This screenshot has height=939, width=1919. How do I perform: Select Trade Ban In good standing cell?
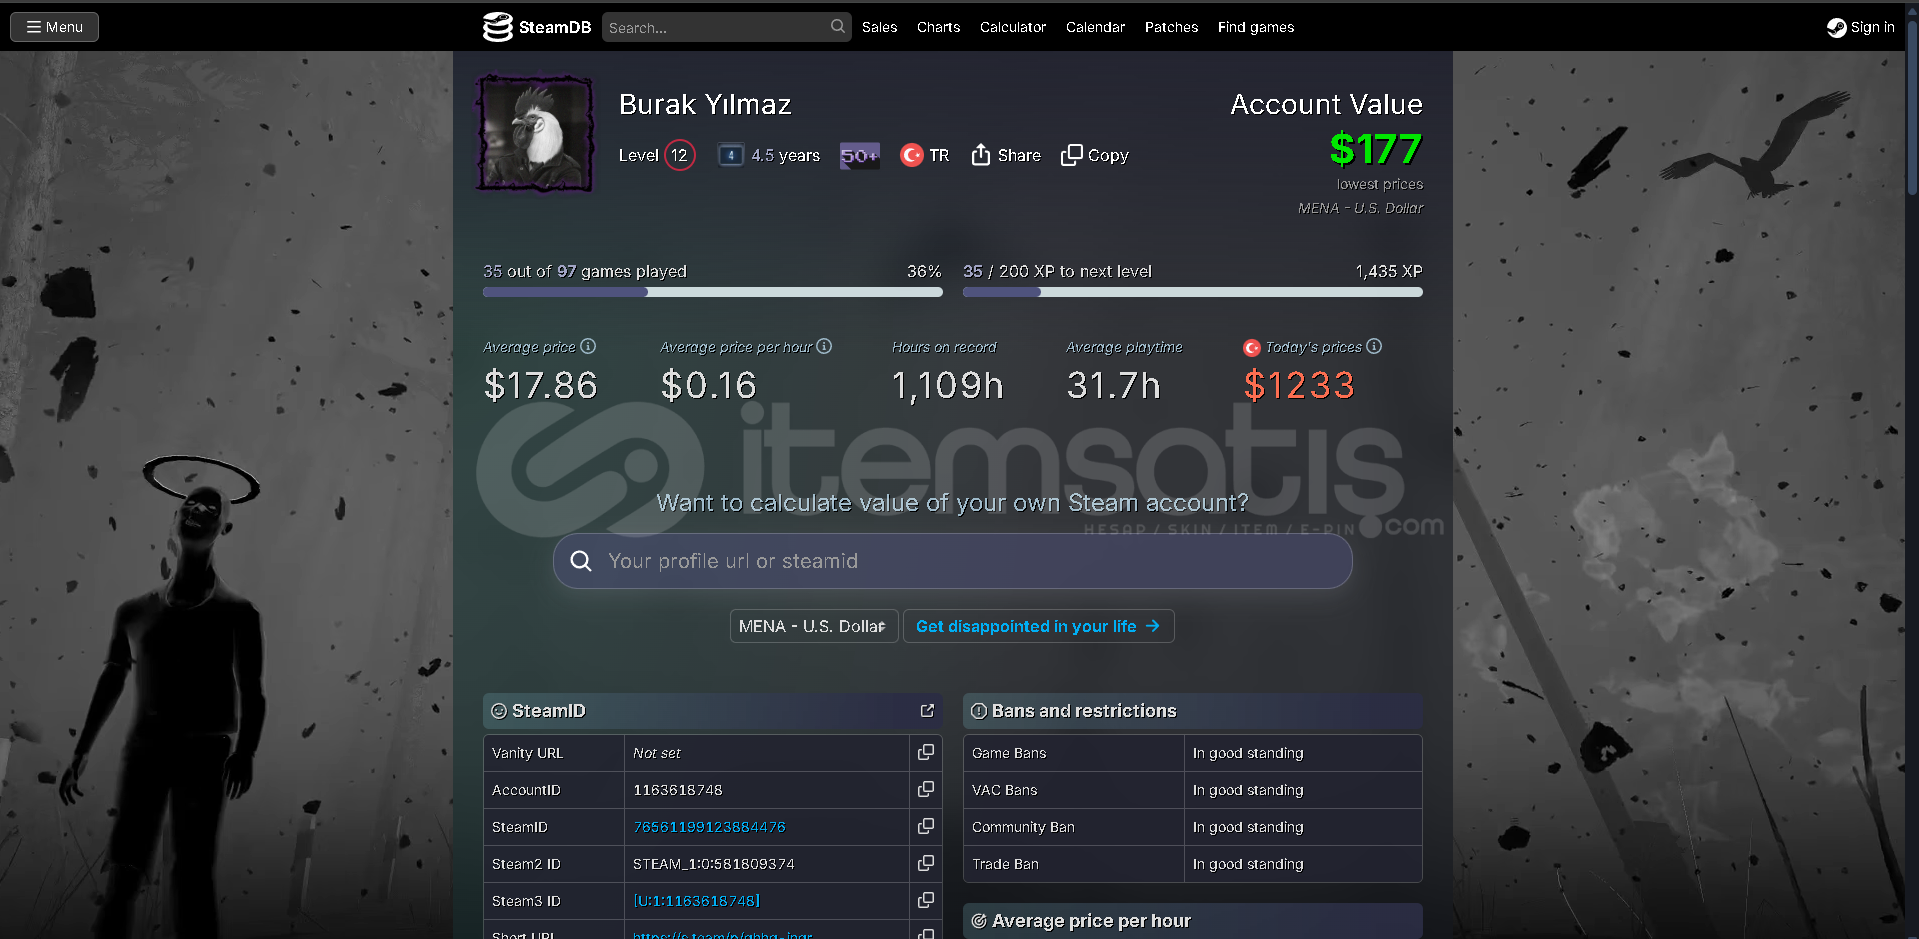(x=1303, y=864)
